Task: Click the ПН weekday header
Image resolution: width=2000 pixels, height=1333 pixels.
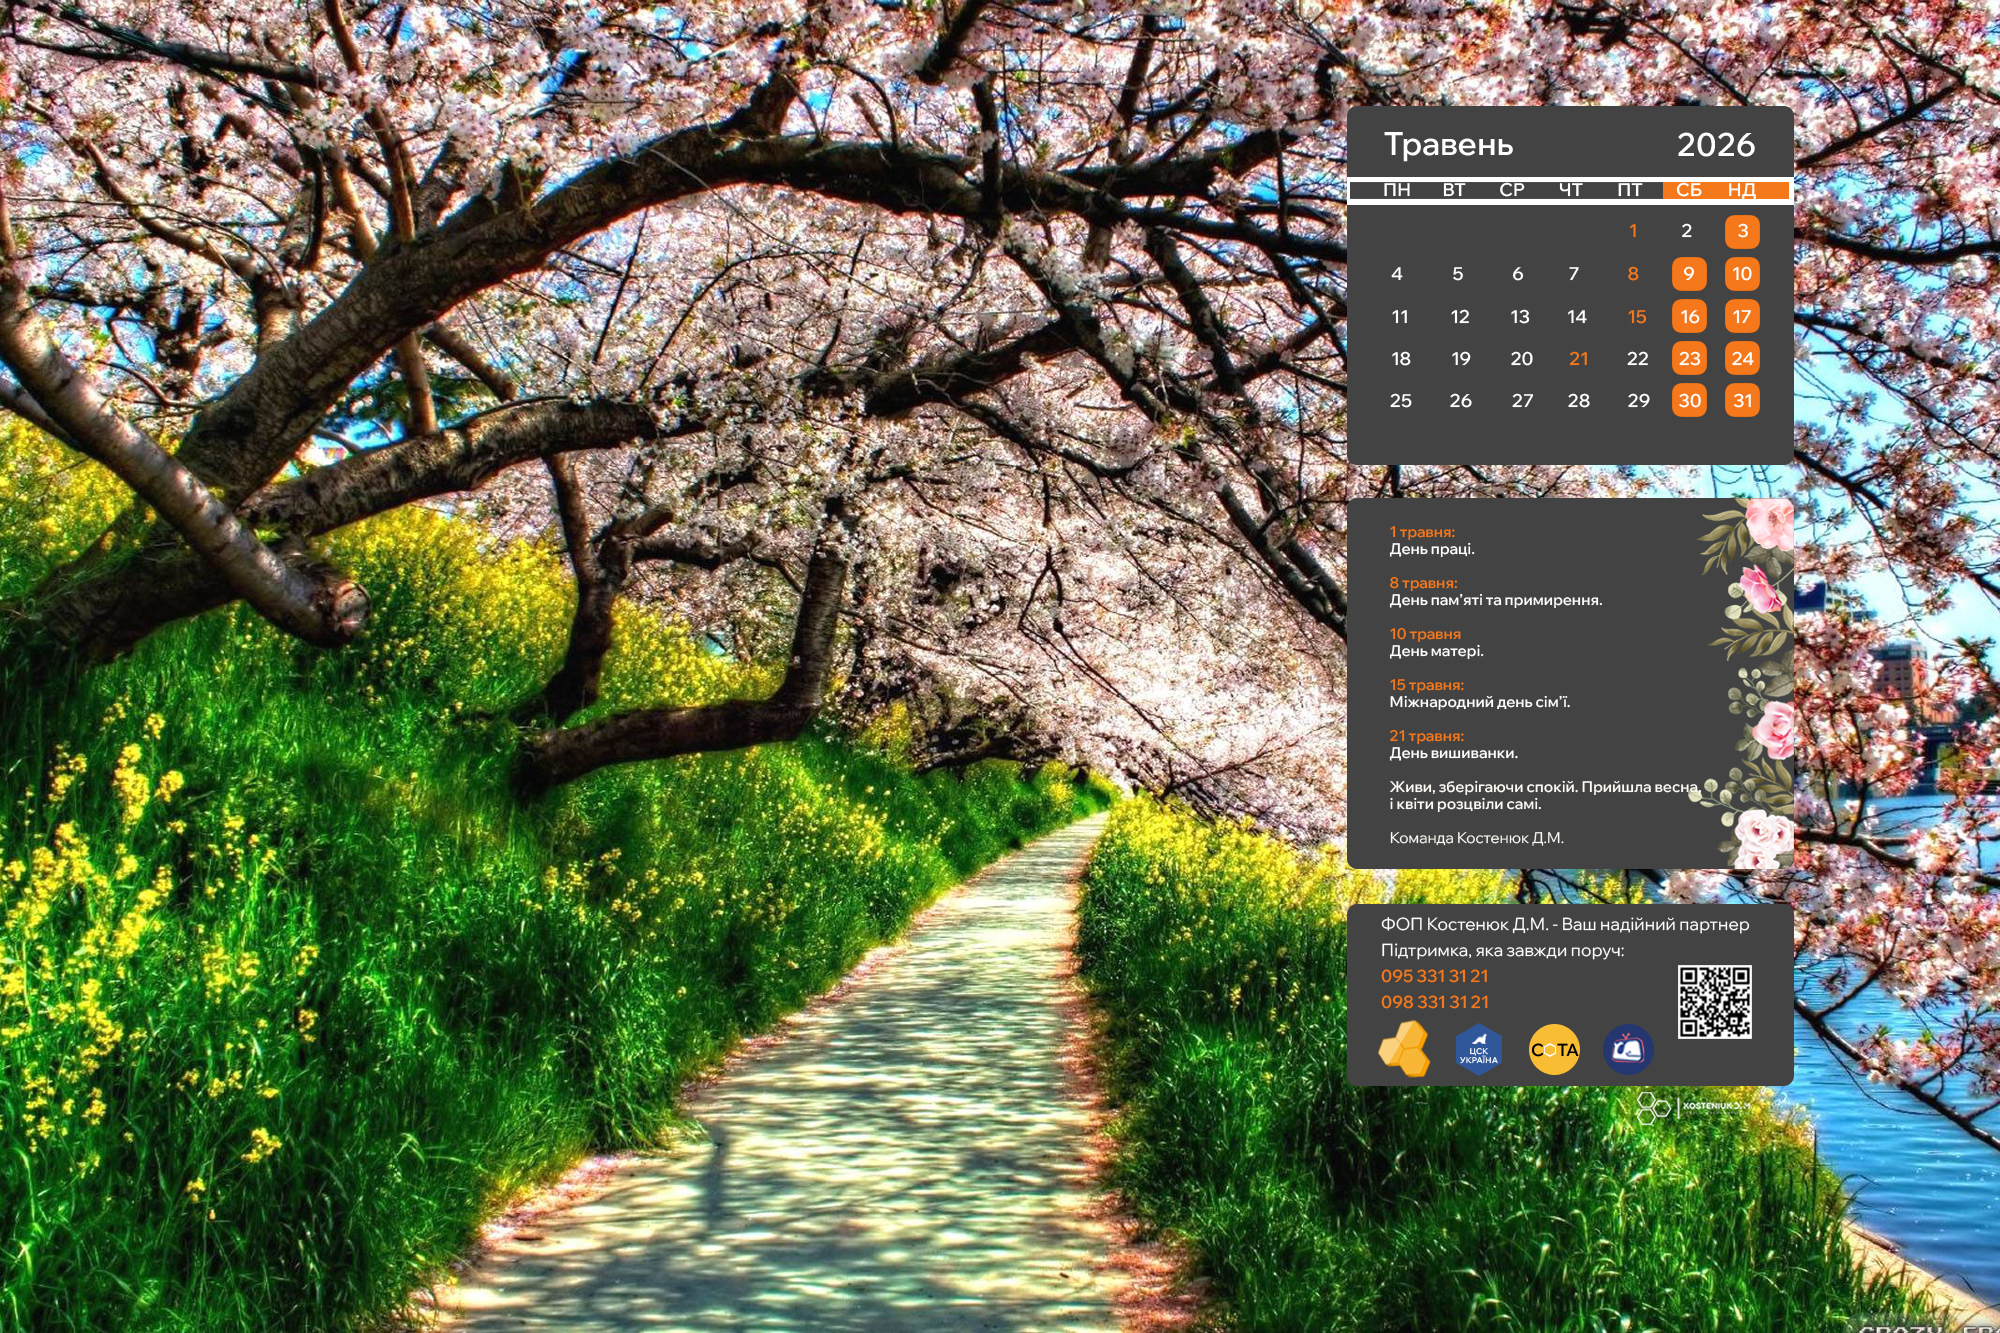Action: pyautogui.click(x=1397, y=190)
